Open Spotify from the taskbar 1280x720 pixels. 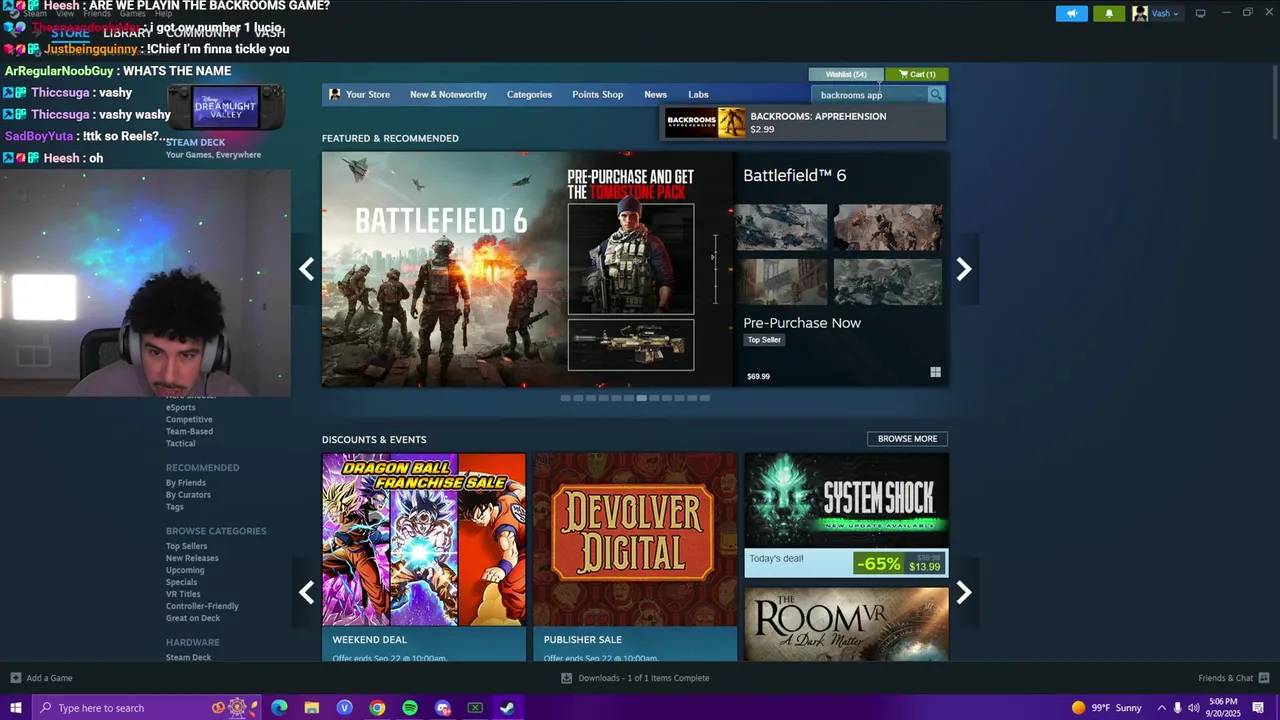point(410,708)
